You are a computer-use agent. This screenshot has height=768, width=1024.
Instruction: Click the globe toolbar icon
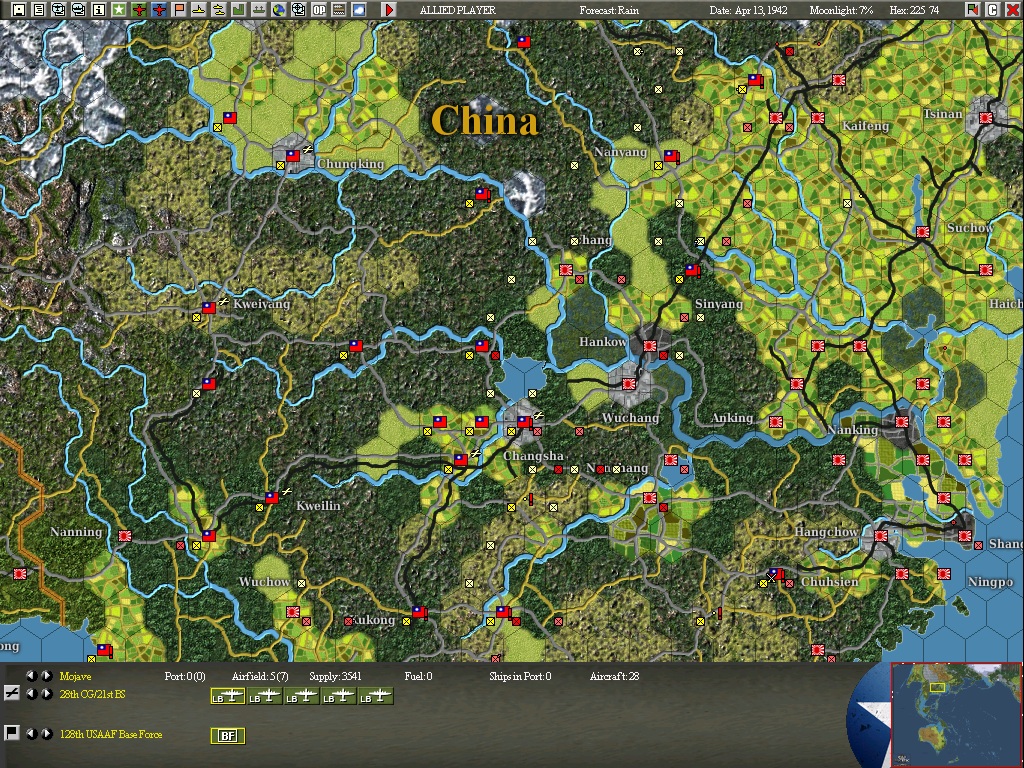point(279,10)
